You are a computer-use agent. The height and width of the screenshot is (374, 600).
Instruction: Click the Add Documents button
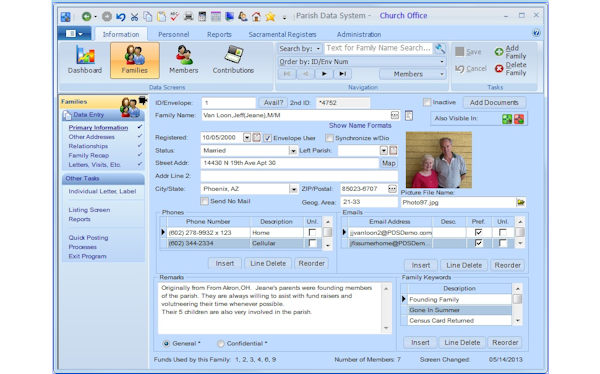point(494,103)
